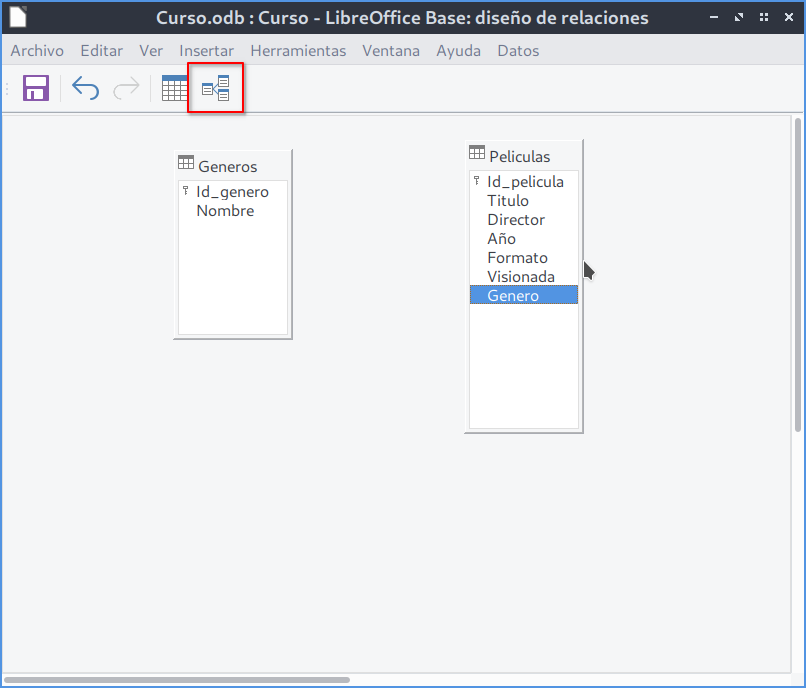Open the Editar menu

pos(101,50)
